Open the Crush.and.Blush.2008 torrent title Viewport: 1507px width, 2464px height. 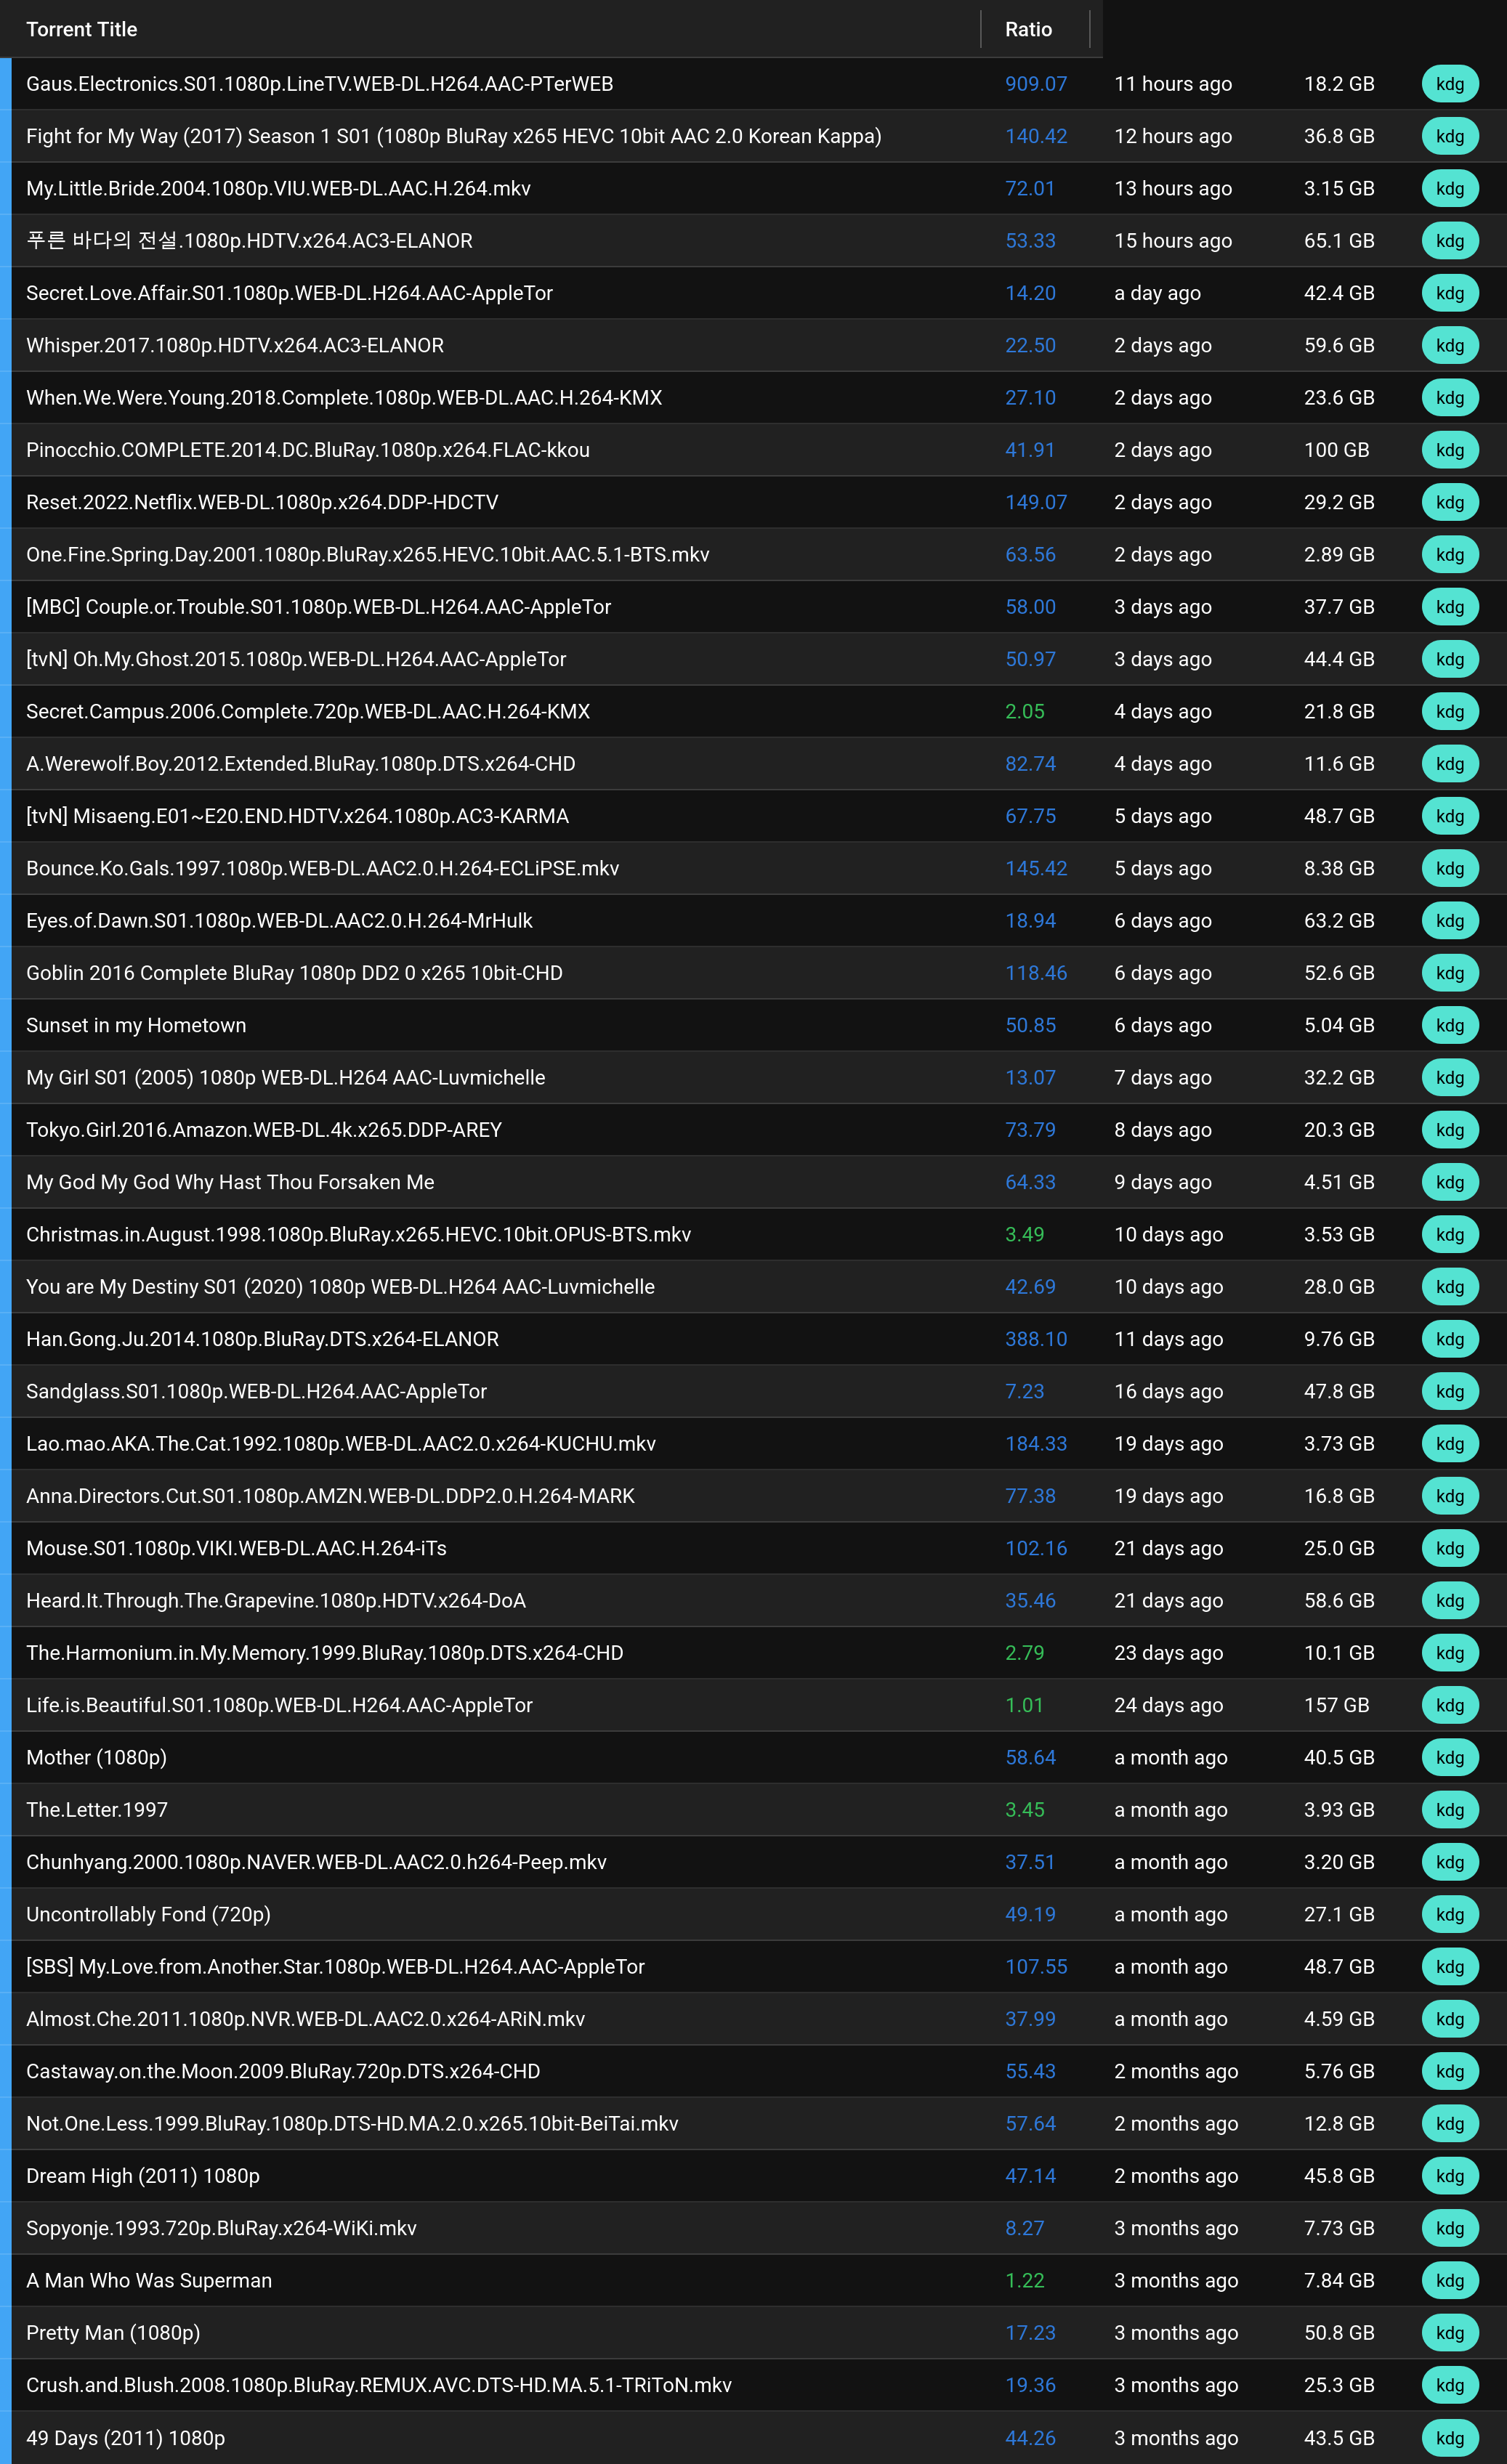379,2385
